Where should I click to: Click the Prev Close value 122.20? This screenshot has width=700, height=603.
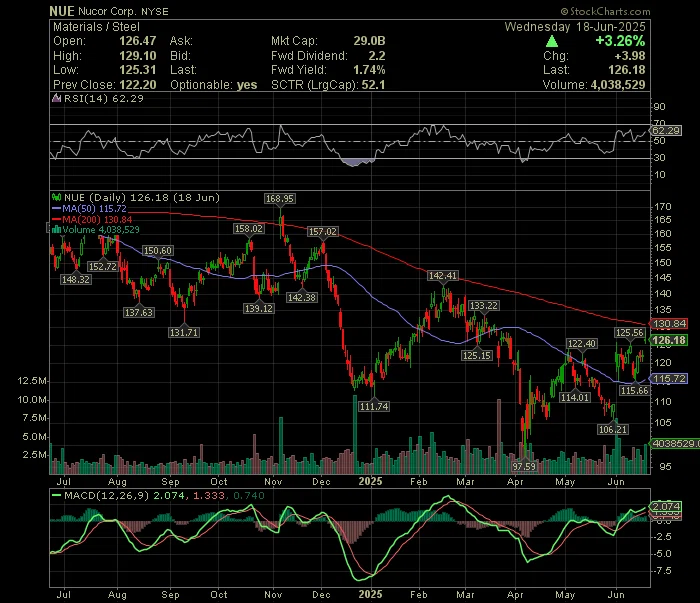[x=138, y=85]
